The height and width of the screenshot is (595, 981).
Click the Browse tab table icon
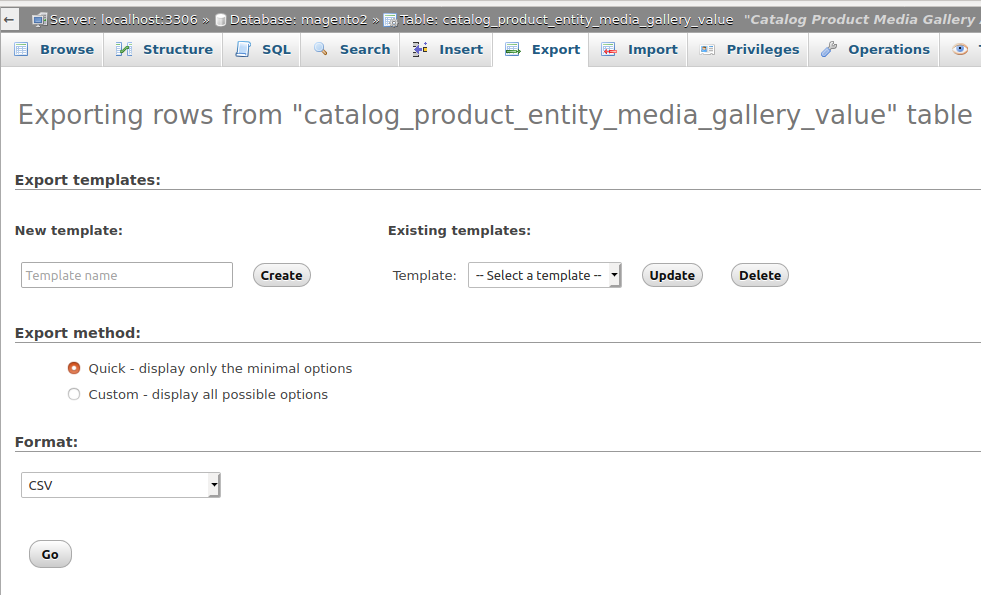22,49
